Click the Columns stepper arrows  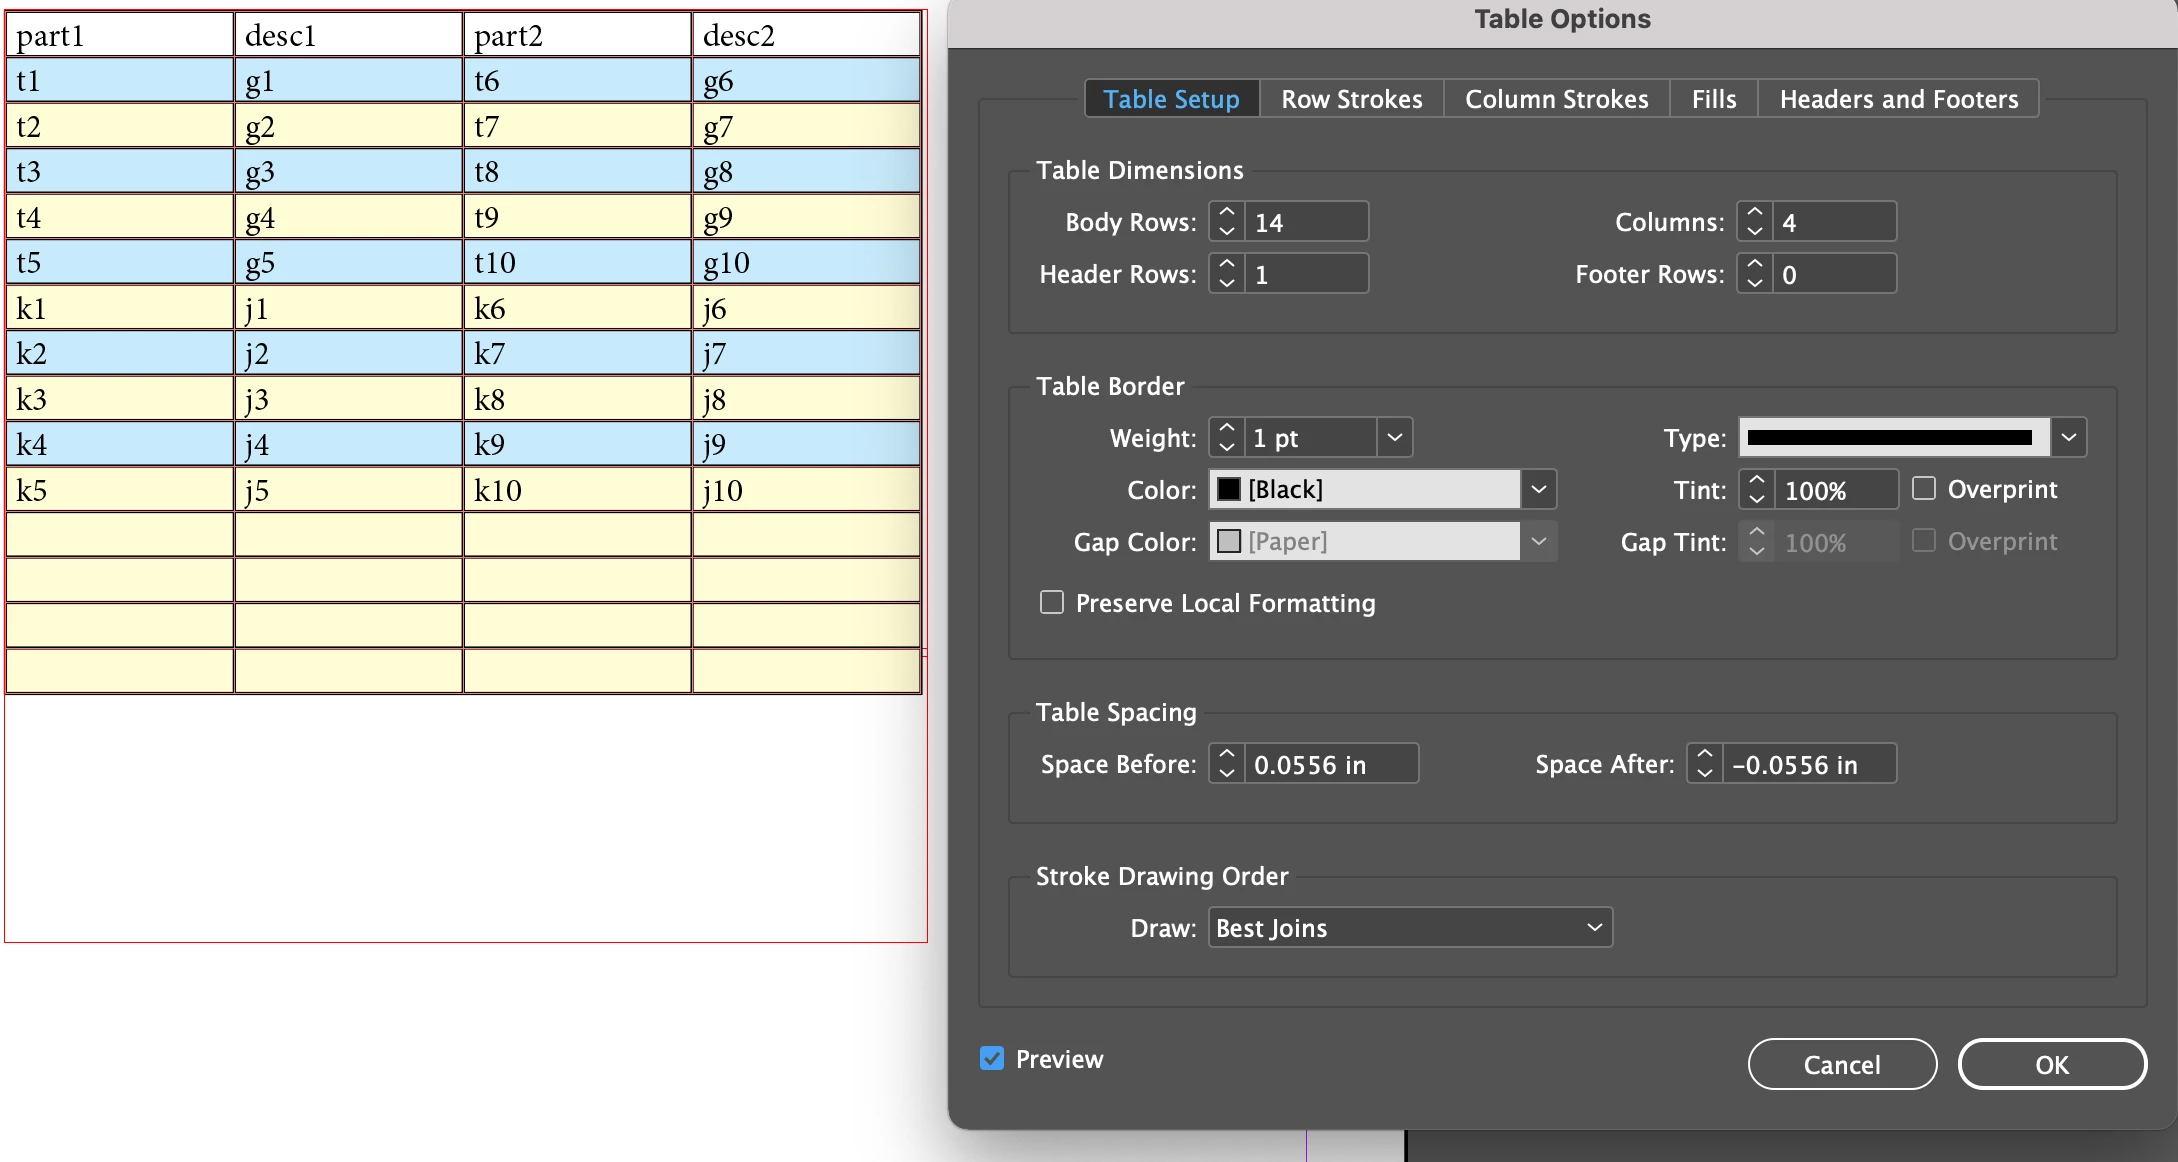pyautogui.click(x=1755, y=222)
